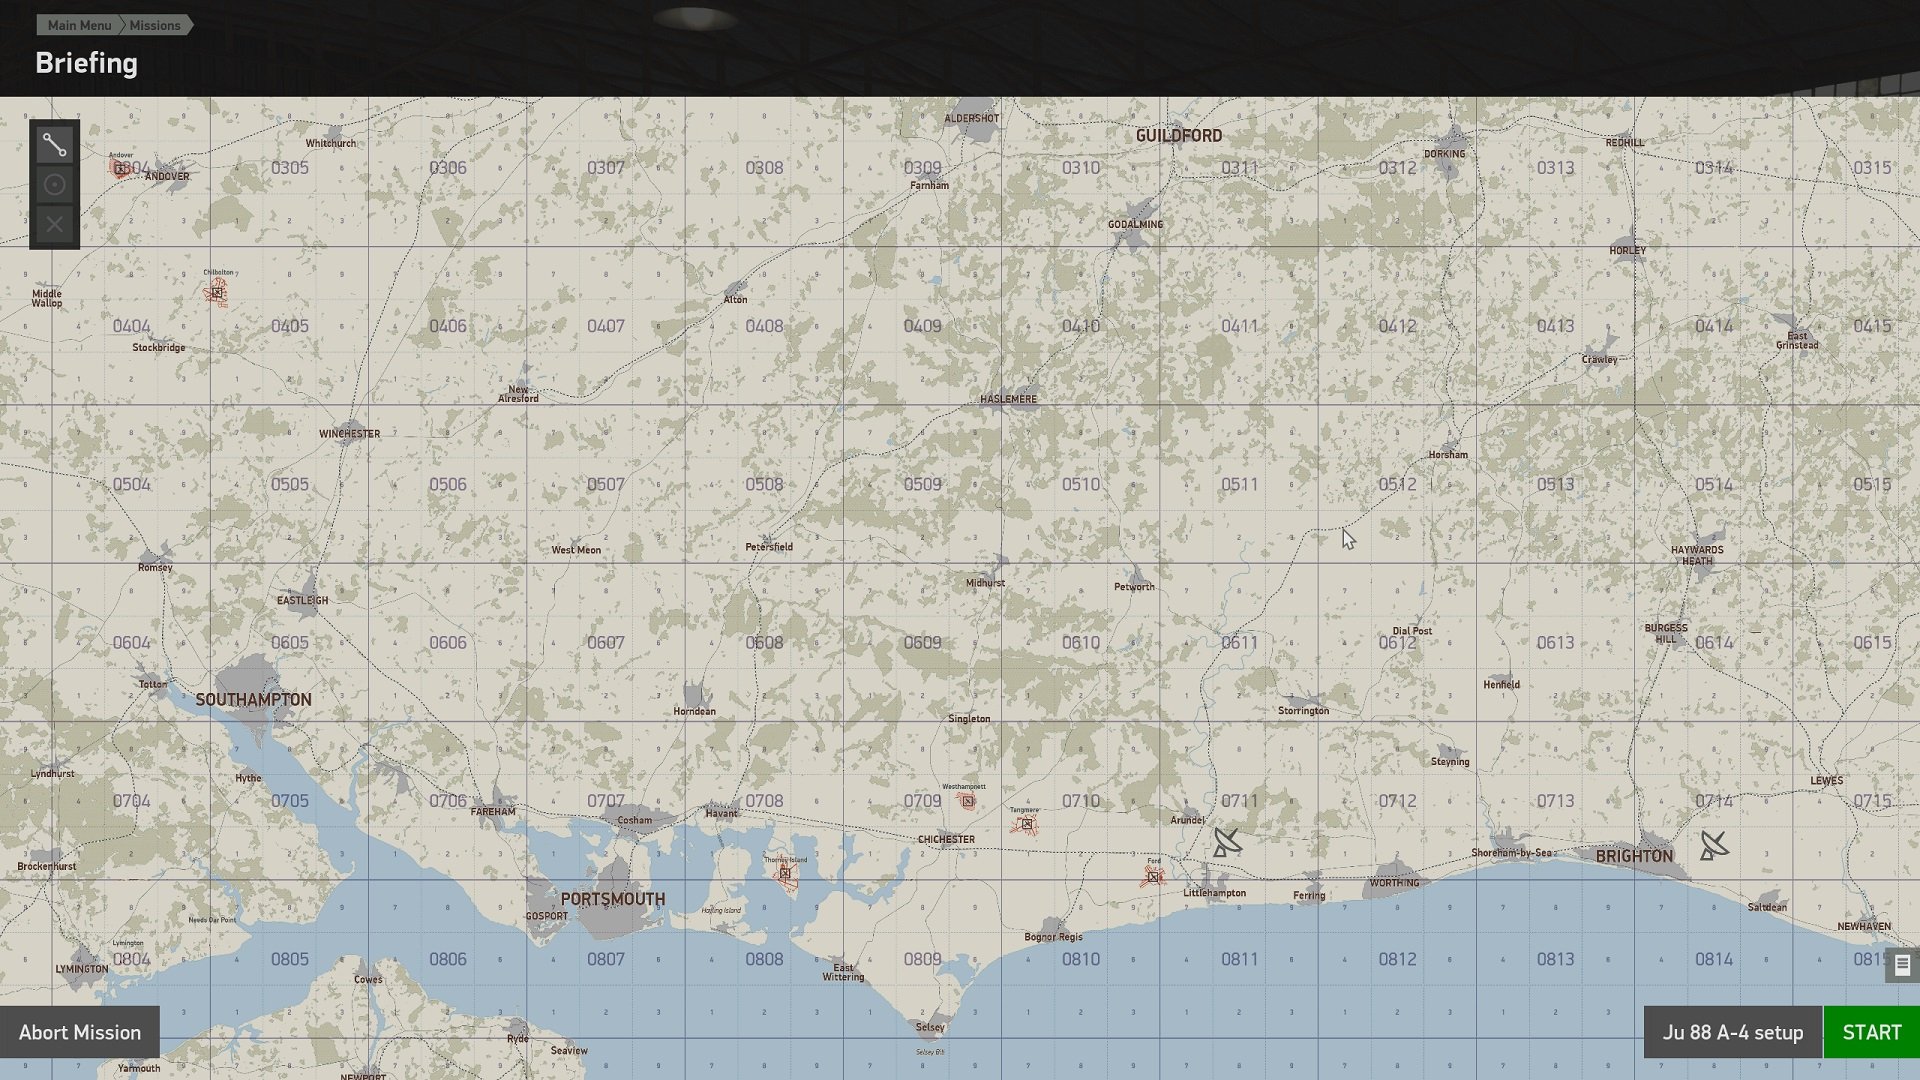Click the Stockbridge town label
1920x1080 pixels.
click(x=159, y=348)
